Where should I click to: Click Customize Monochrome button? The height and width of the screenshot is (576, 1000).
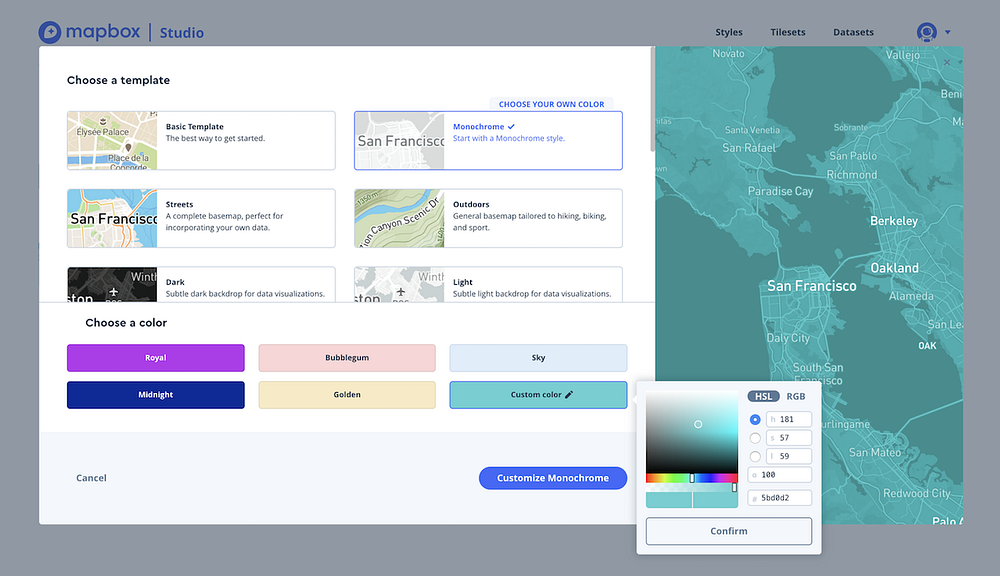pyautogui.click(x=553, y=478)
